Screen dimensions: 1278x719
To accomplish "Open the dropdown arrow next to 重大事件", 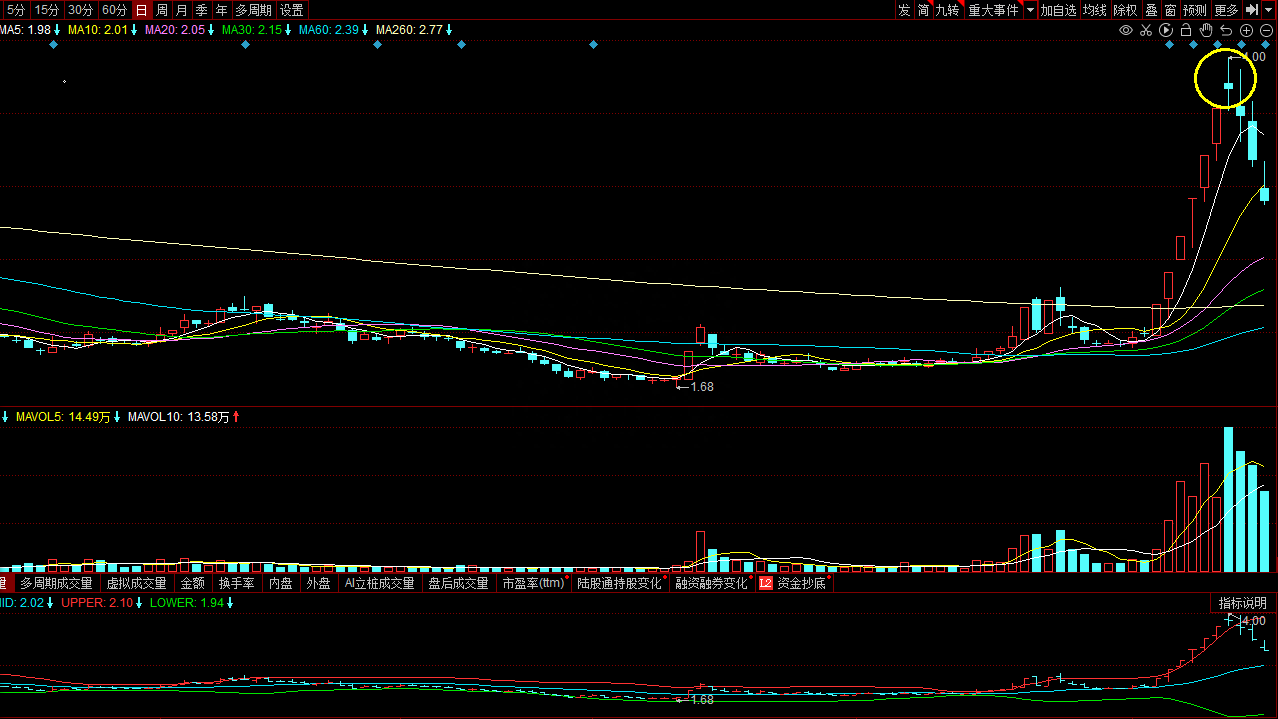I will point(1030,10).
